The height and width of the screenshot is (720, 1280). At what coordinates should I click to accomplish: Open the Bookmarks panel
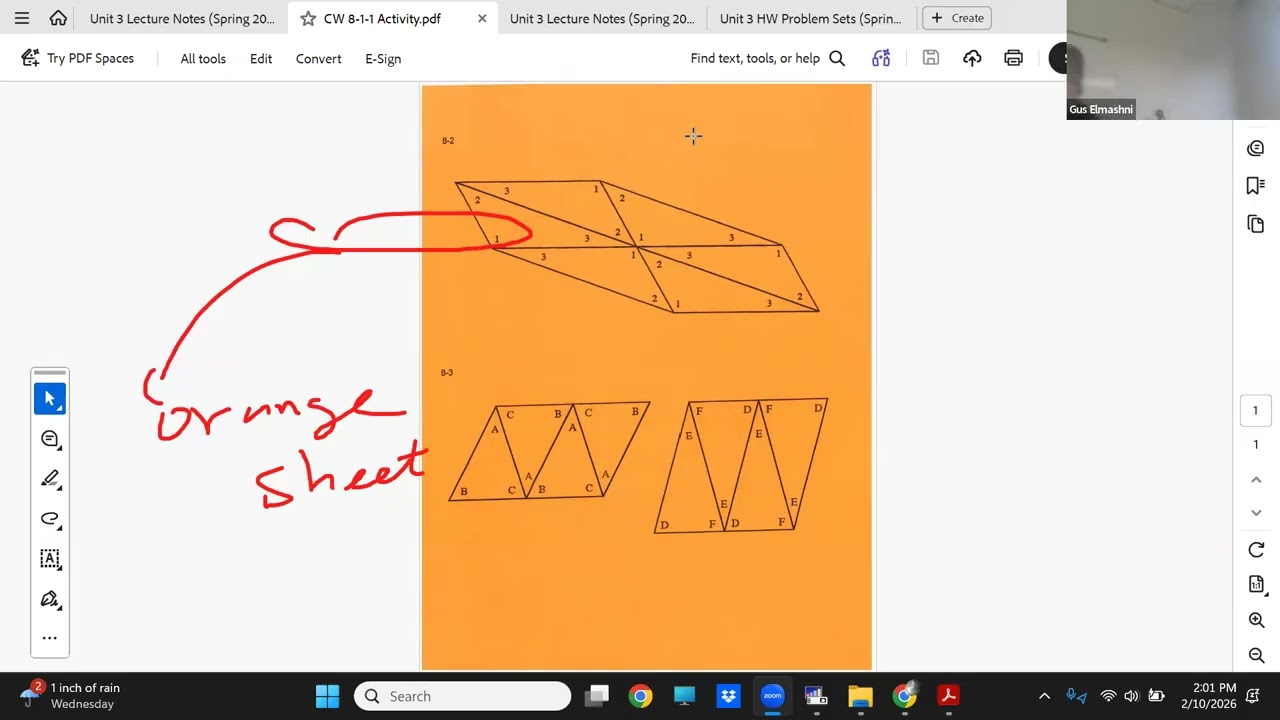click(1256, 186)
